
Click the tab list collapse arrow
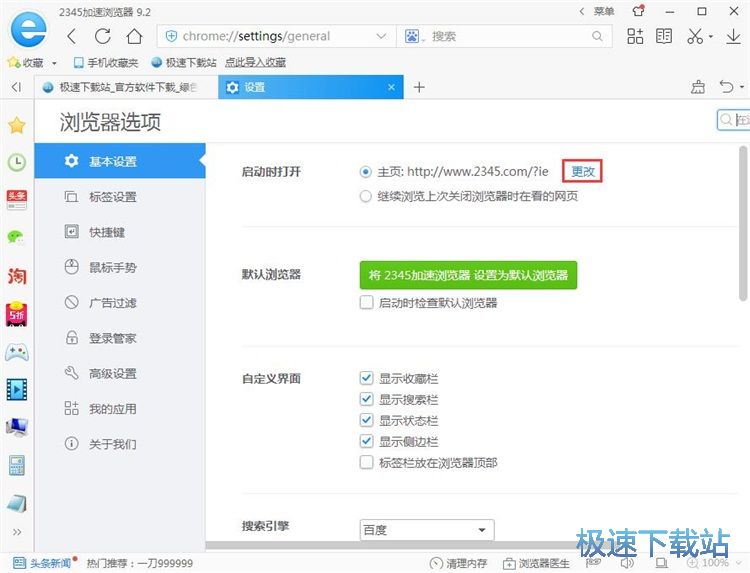(17, 87)
